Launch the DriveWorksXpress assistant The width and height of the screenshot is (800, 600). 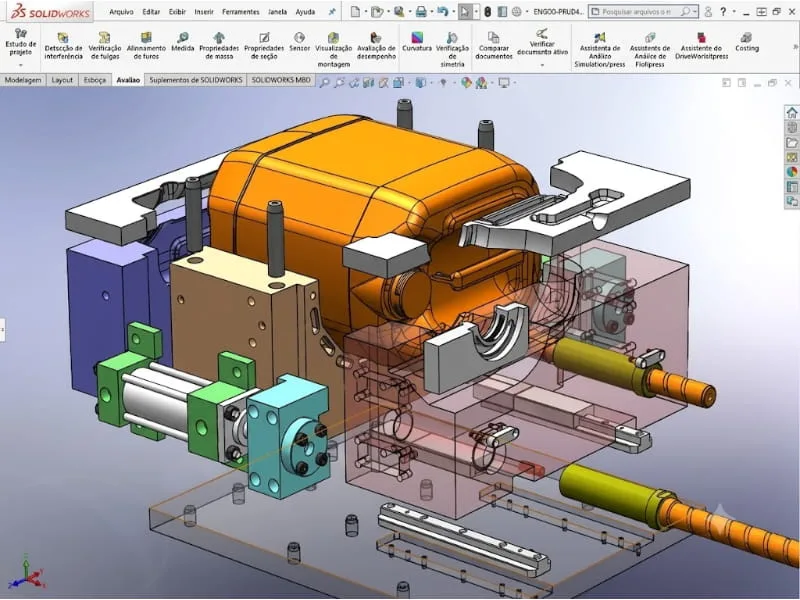tap(702, 45)
